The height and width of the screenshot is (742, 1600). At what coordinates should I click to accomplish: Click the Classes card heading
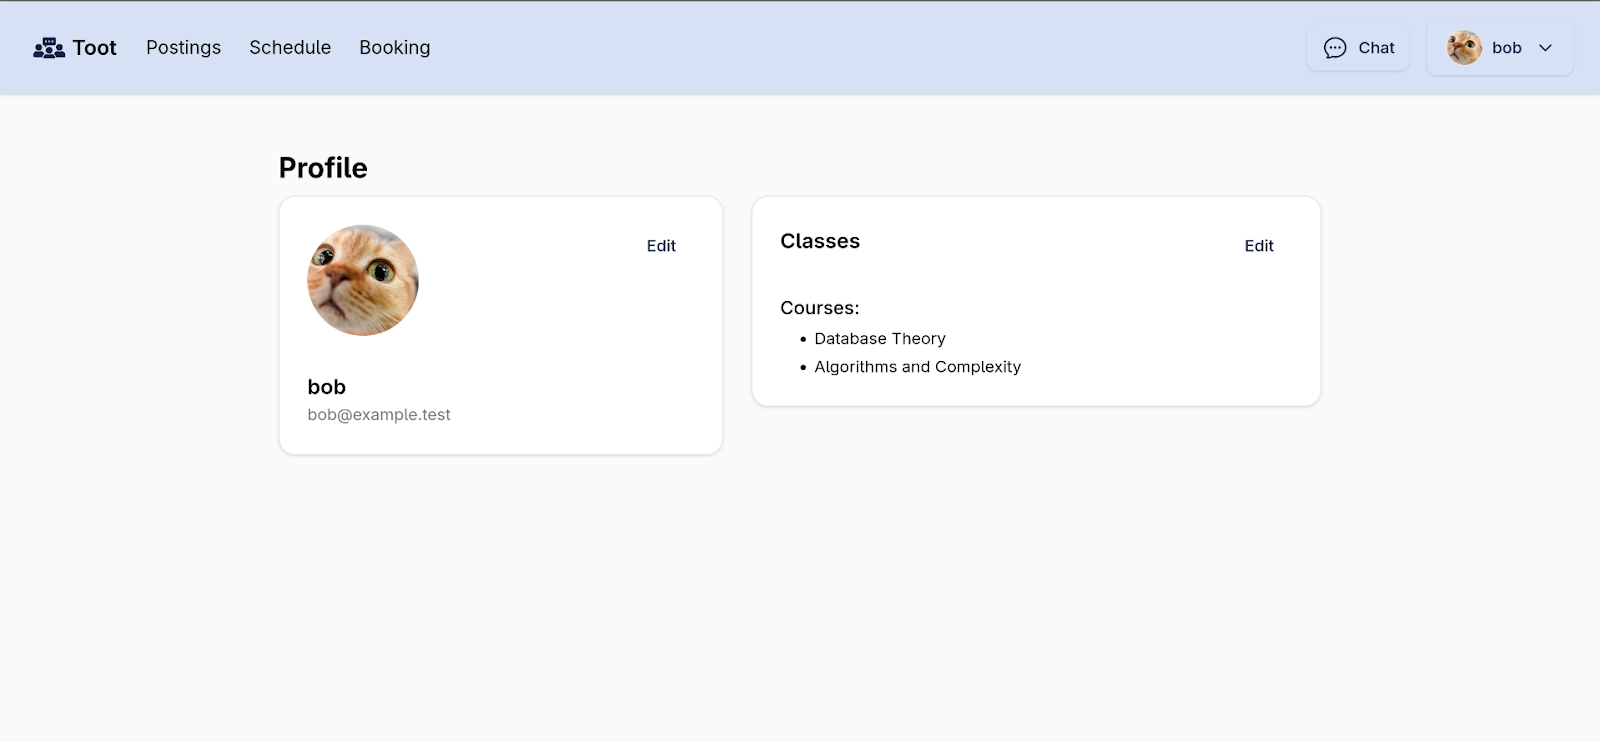pos(820,241)
